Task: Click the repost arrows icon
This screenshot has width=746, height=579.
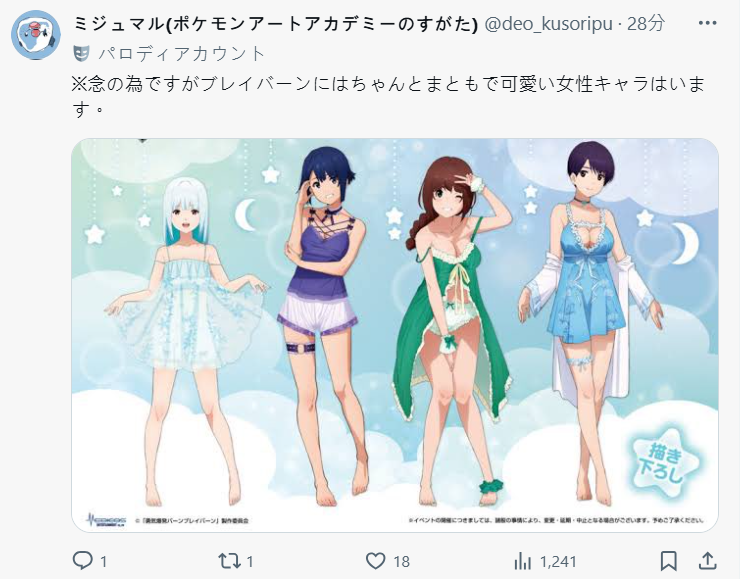Action: [229, 561]
